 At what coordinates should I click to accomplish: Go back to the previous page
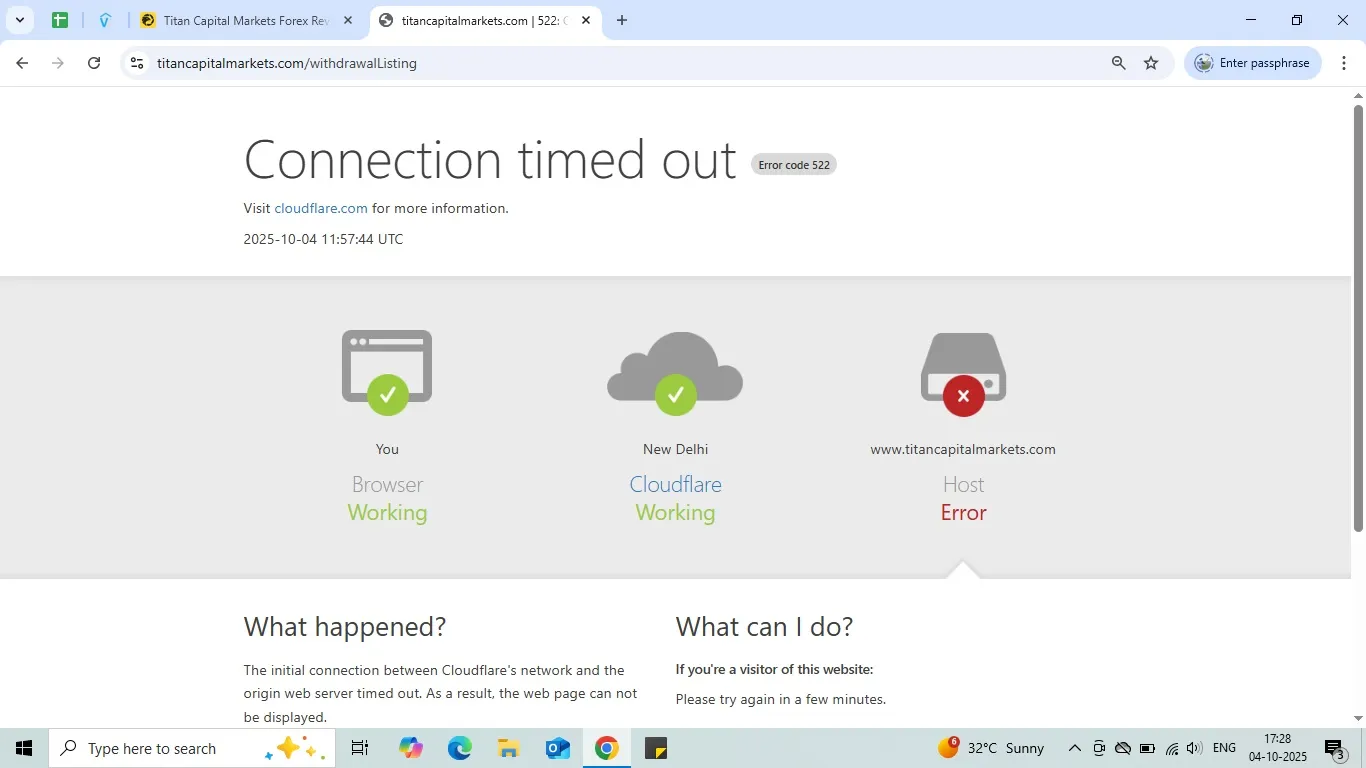pyautogui.click(x=22, y=63)
